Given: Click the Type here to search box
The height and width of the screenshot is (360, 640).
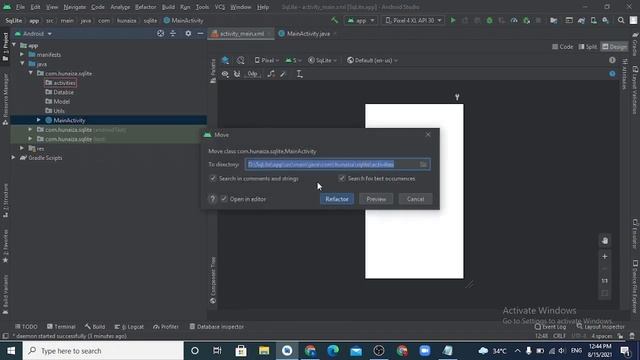Looking at the screenshot, I should tap(103, 351).
